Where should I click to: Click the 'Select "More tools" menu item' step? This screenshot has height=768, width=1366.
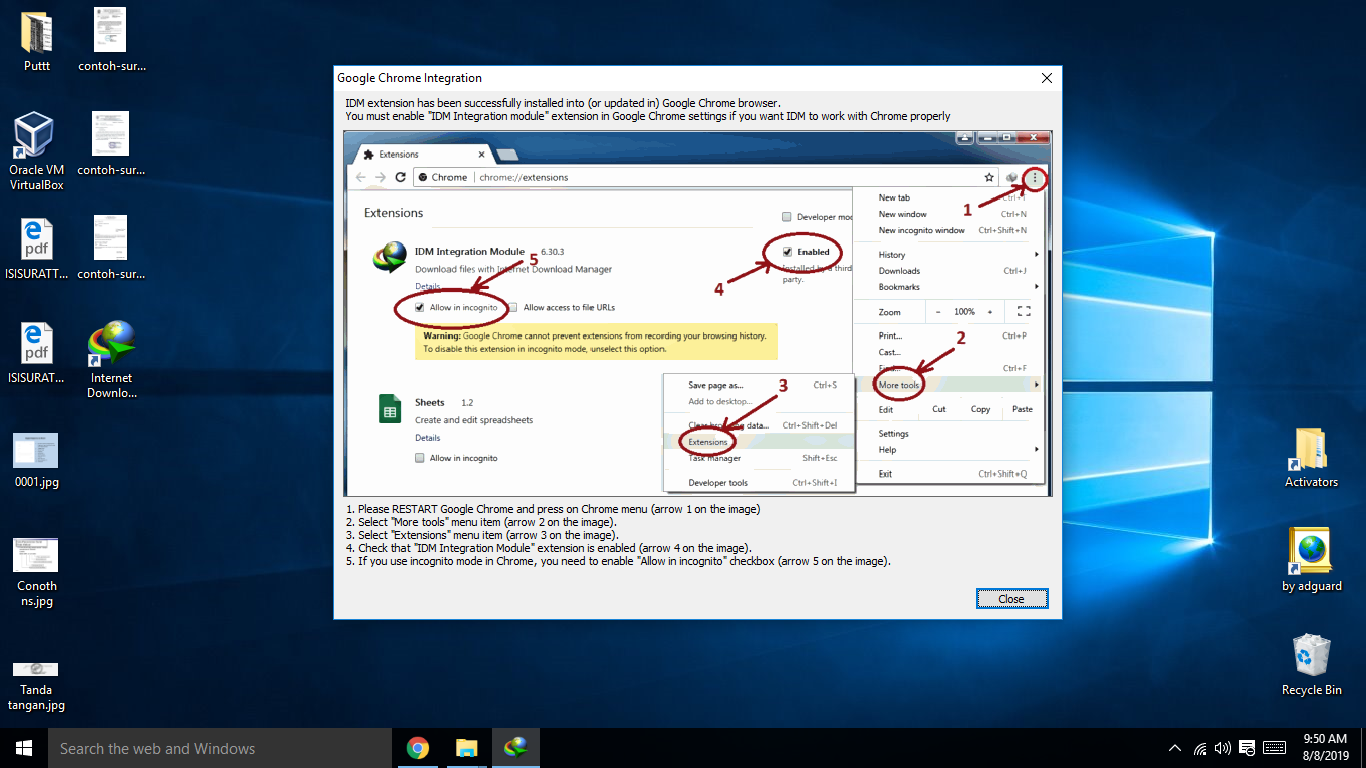[x=482, y=522]
